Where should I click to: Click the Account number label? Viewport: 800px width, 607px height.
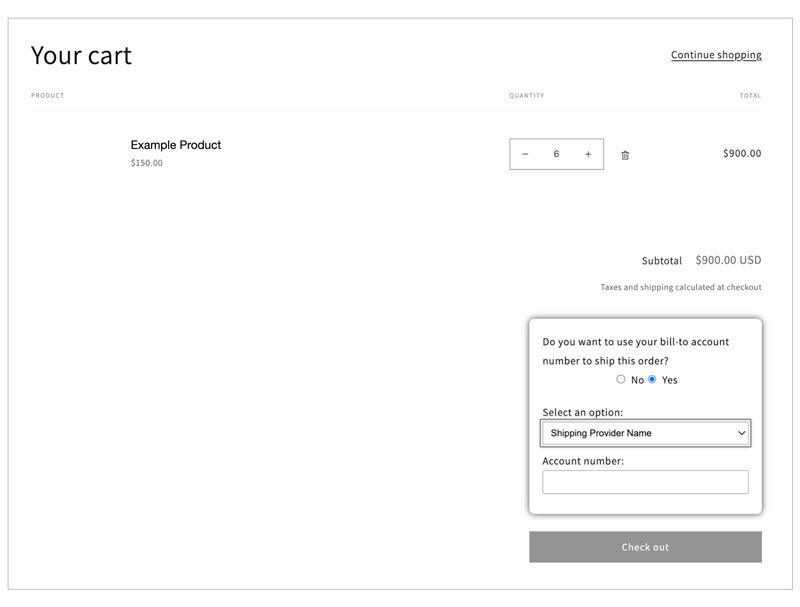coord(583,461)
